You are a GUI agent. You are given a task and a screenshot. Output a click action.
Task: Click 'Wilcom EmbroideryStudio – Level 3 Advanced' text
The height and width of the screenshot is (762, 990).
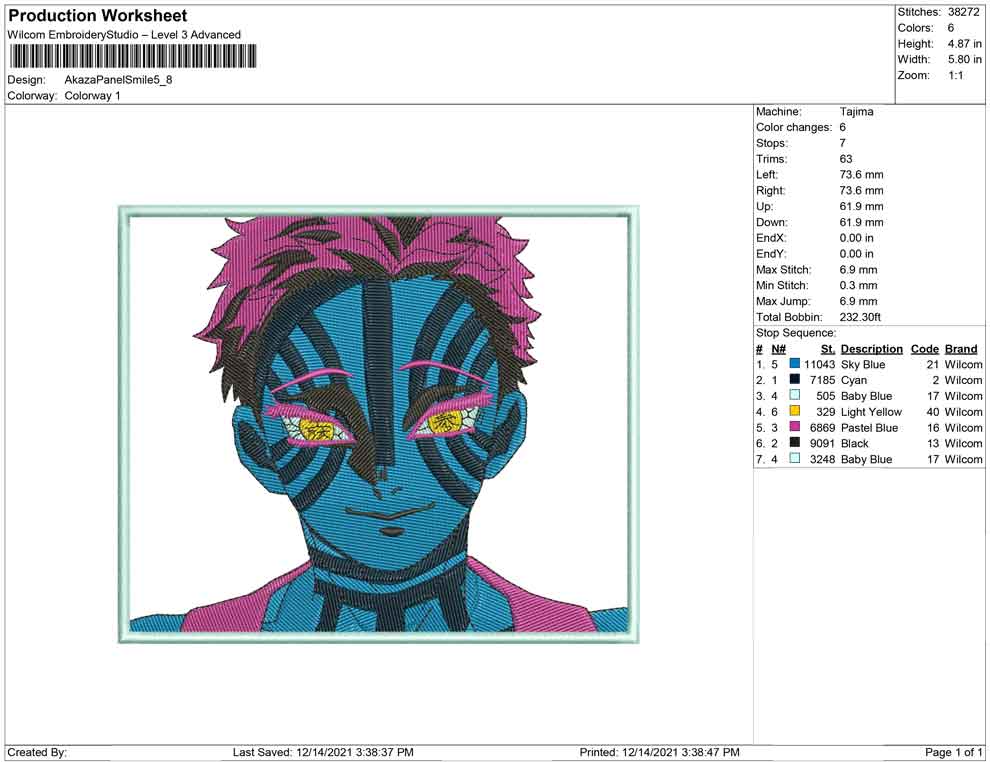pos(124,35)
